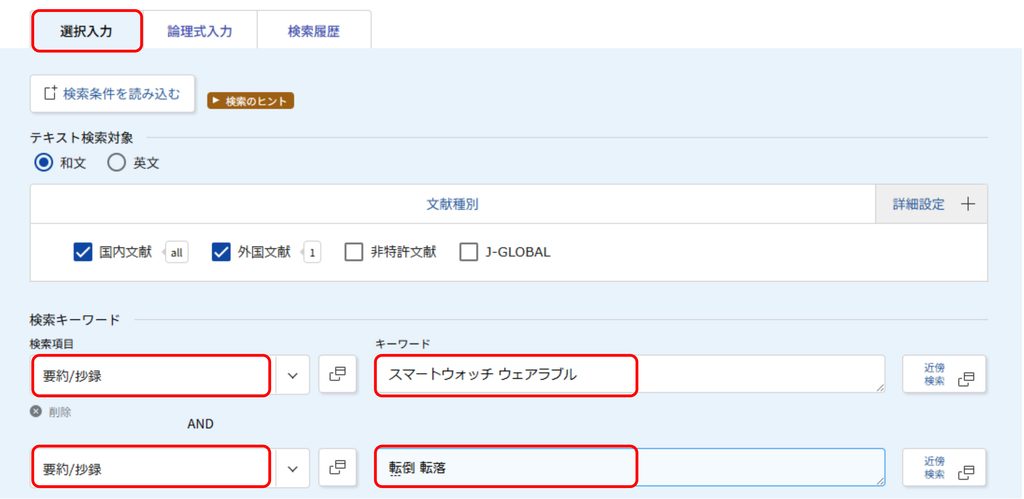The image size is (1024, 499).
Task: Expand the first 要約/抄録 dropdown arrow
Action: pyautogui.click(x=293, y=376)
